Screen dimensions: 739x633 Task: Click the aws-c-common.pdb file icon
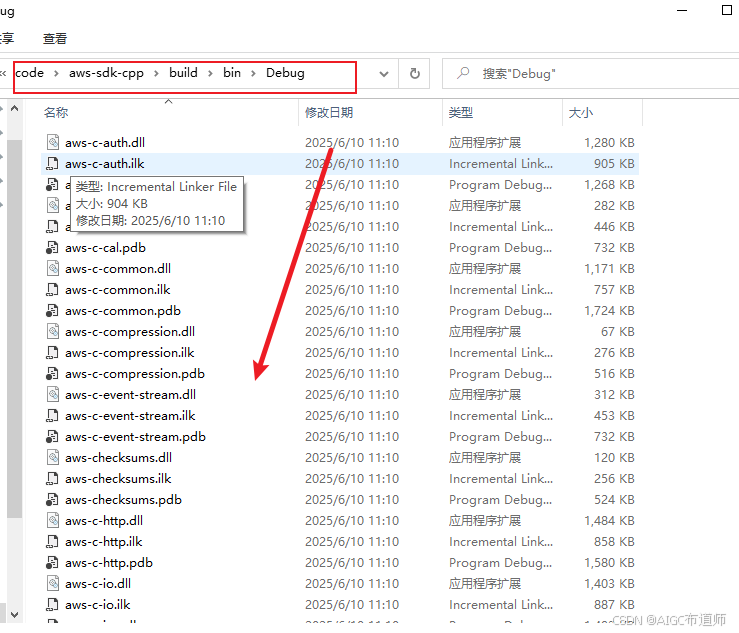(53, 311)
